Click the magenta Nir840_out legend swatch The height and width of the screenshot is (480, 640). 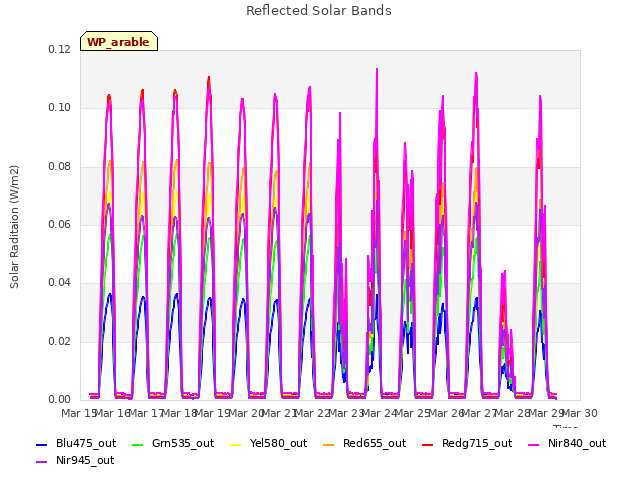click(x=533, y=444)
